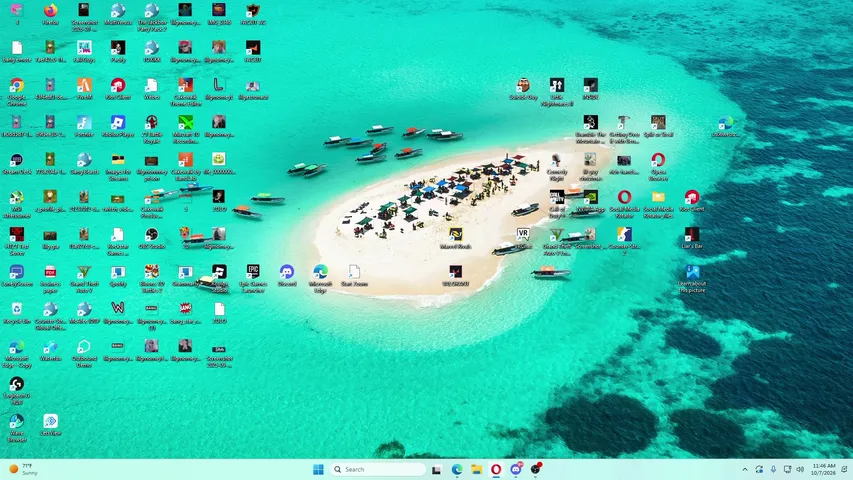Select the Fall Guys desktop shortcut

click(x=84, y=51)
